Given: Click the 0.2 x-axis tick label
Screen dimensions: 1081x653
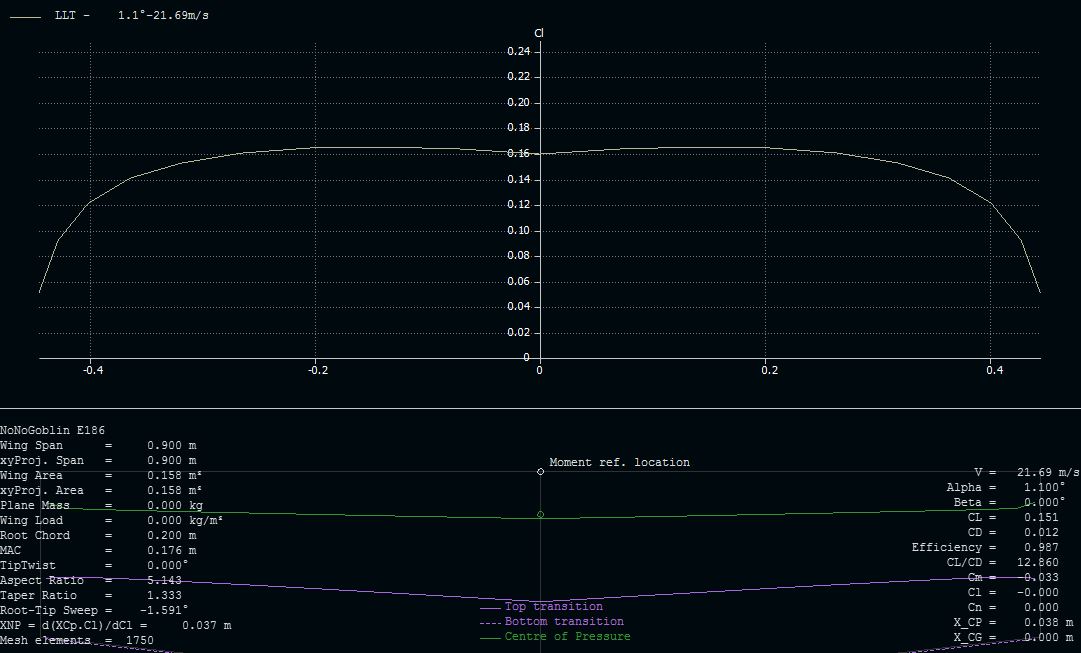Looking at the screenshot, I should coord(766,371).
